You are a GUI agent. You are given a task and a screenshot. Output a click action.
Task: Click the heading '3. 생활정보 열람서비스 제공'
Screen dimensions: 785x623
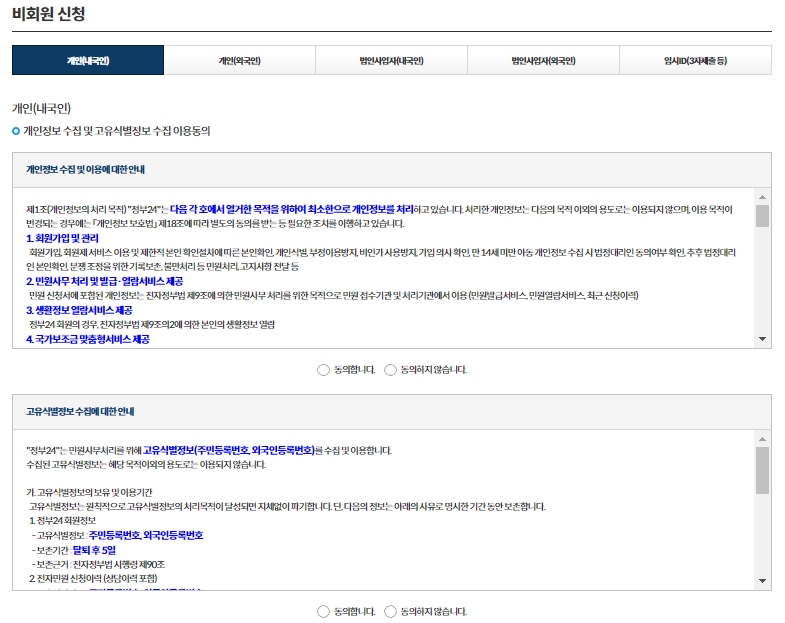pyautogui.click(x=80, y=310)
